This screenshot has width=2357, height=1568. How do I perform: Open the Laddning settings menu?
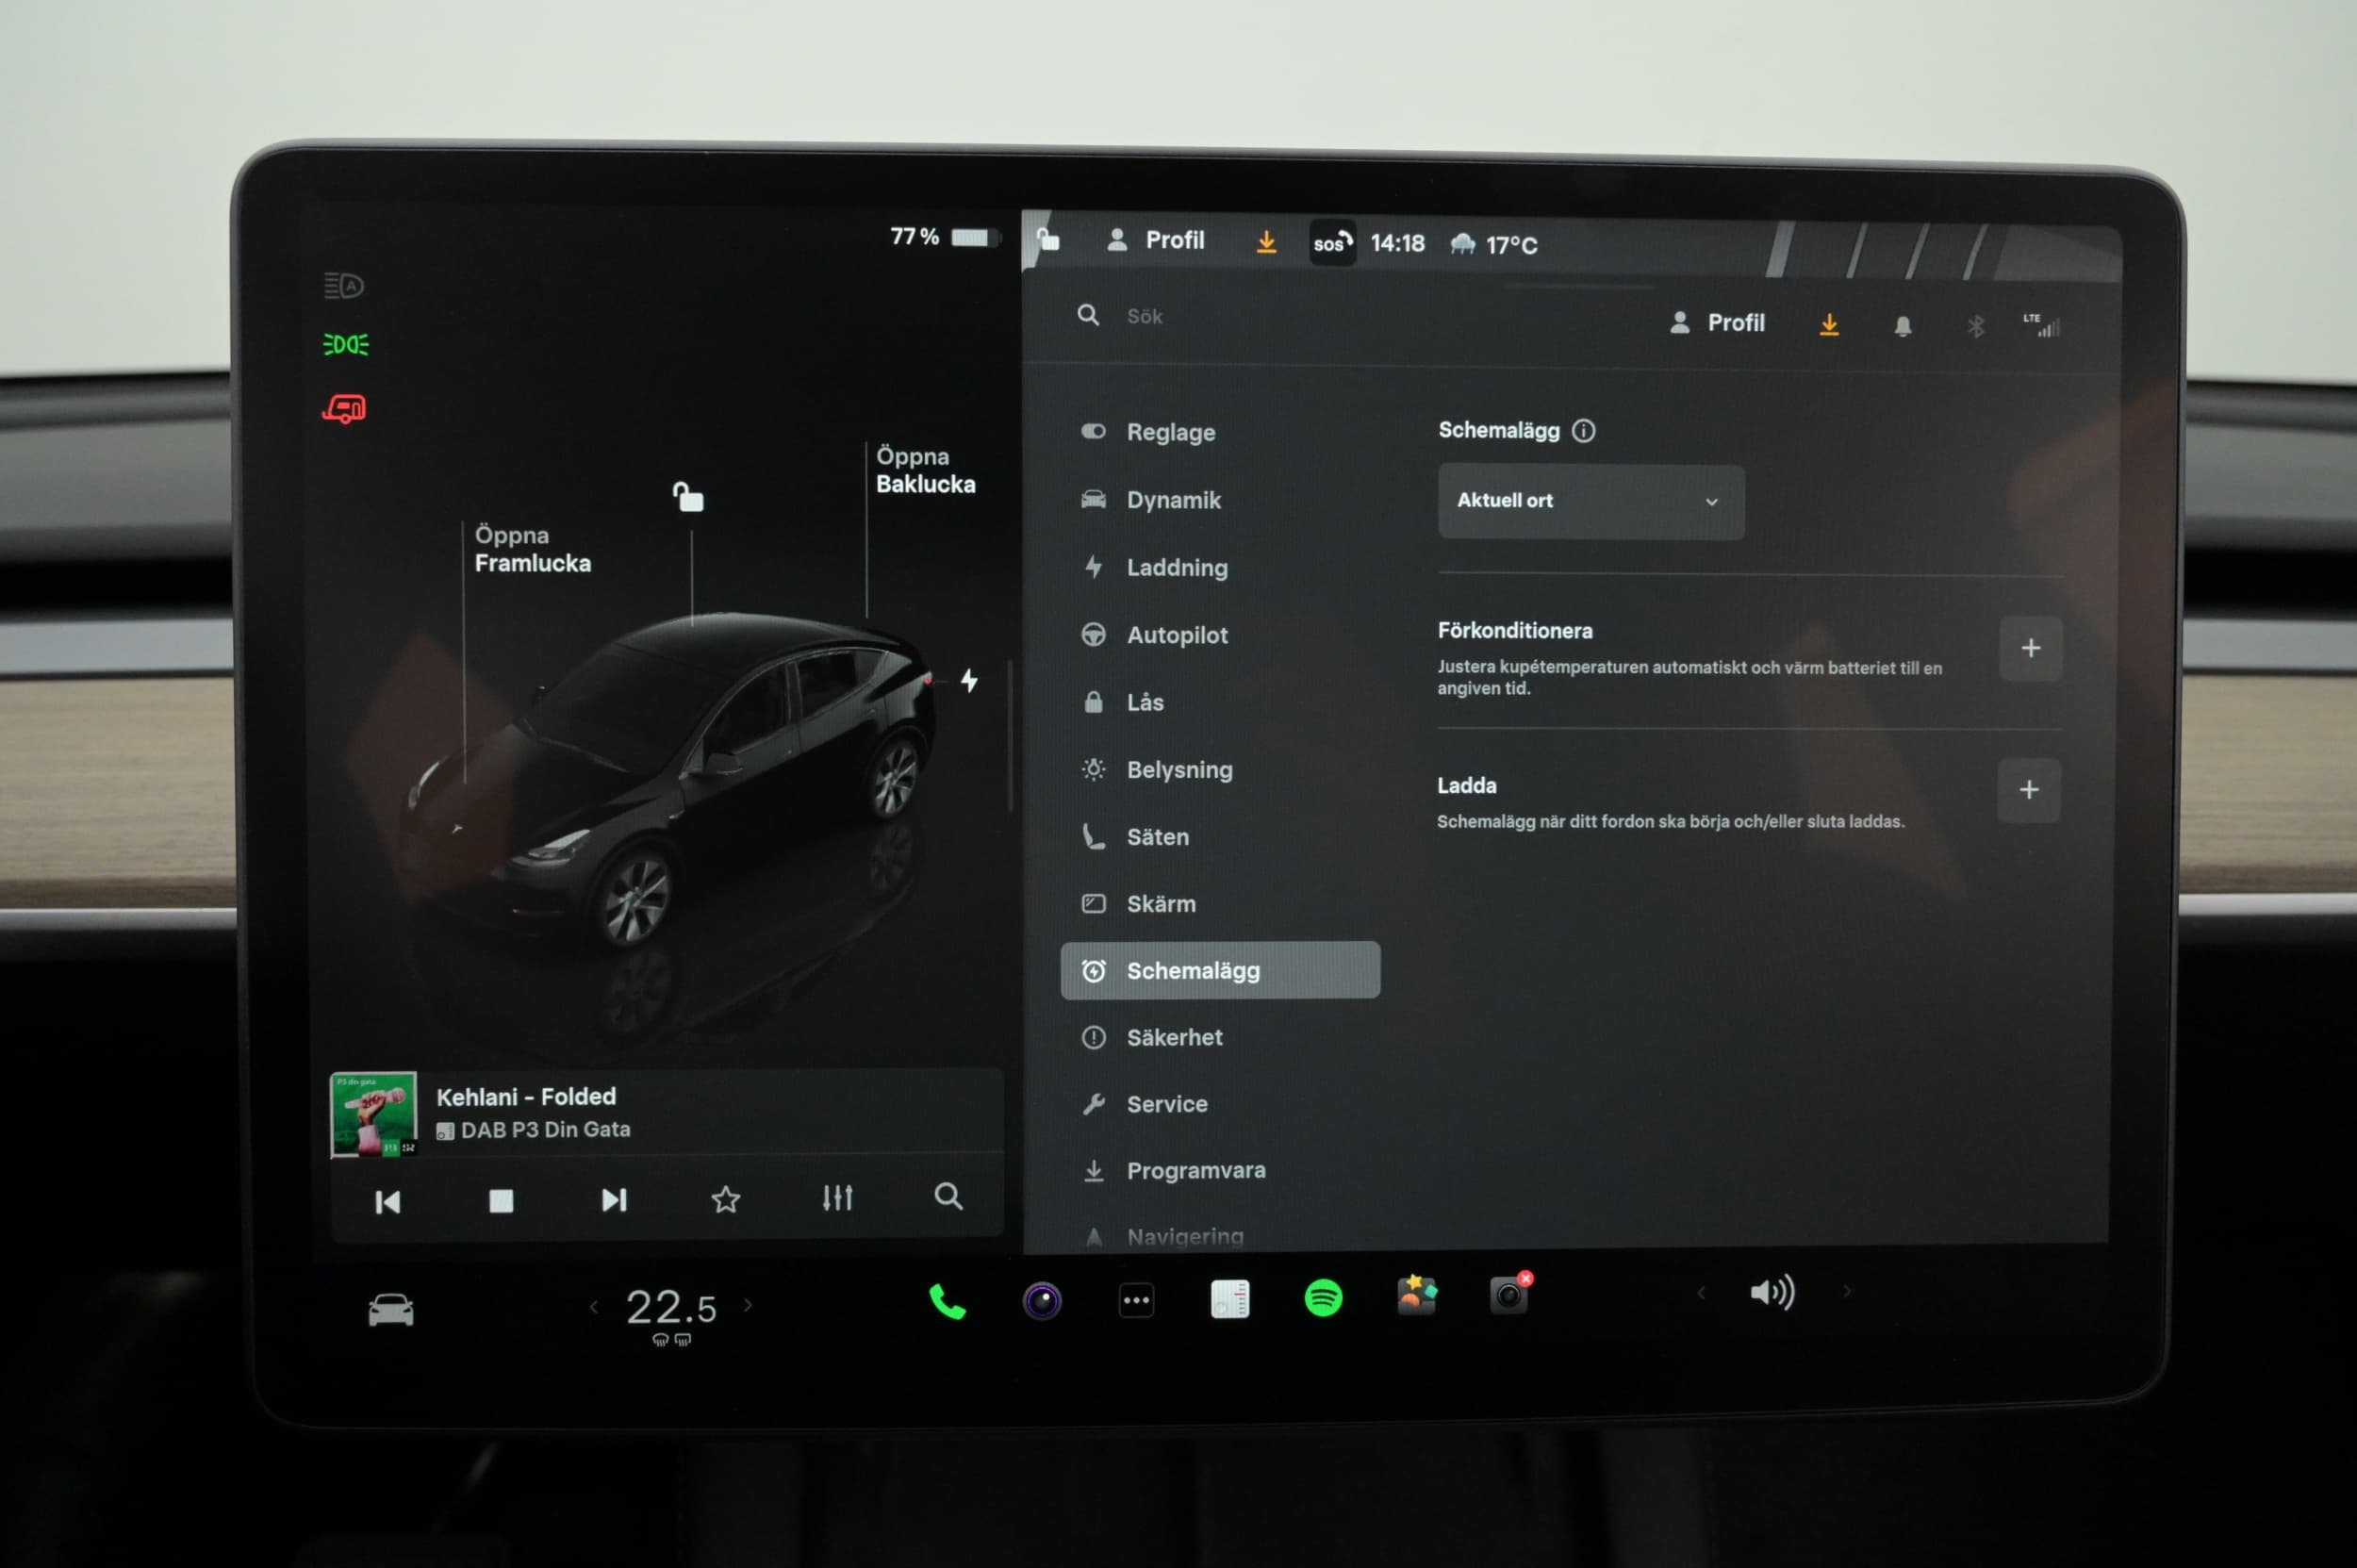coord(1176,568)
